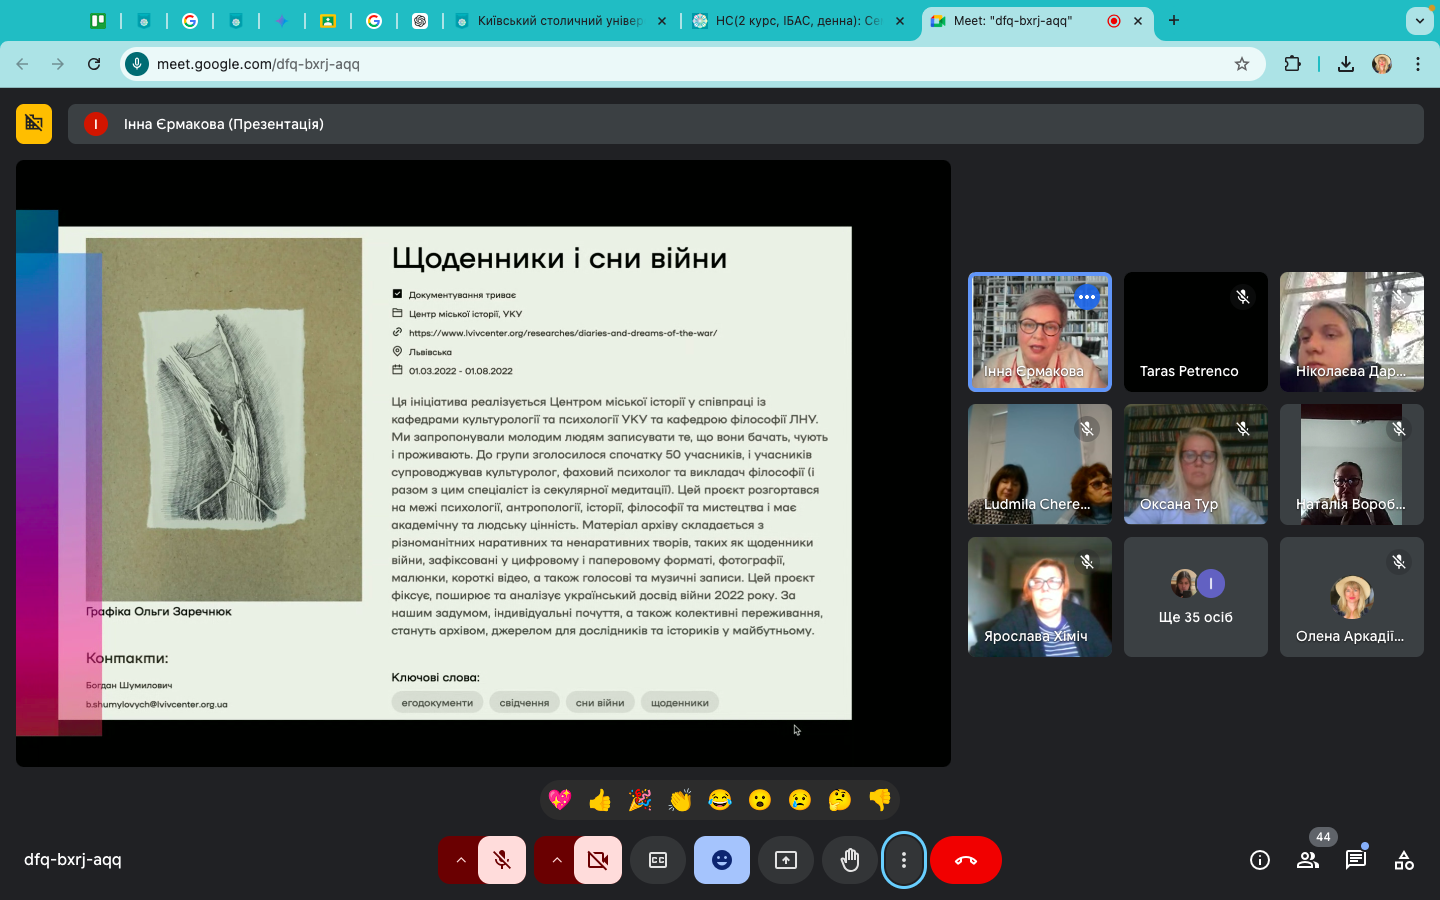Leave the call with red hang-up button
This screenshot has width=1440, height=900.
[966, 860]
